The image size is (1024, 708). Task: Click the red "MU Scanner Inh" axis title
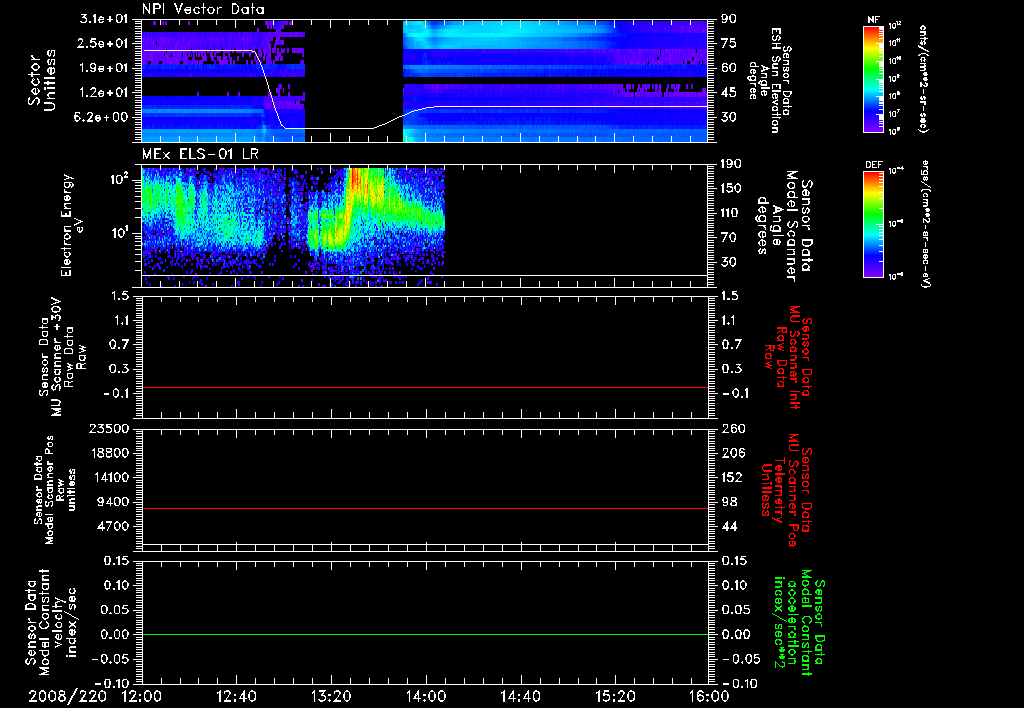click(788, 357)
